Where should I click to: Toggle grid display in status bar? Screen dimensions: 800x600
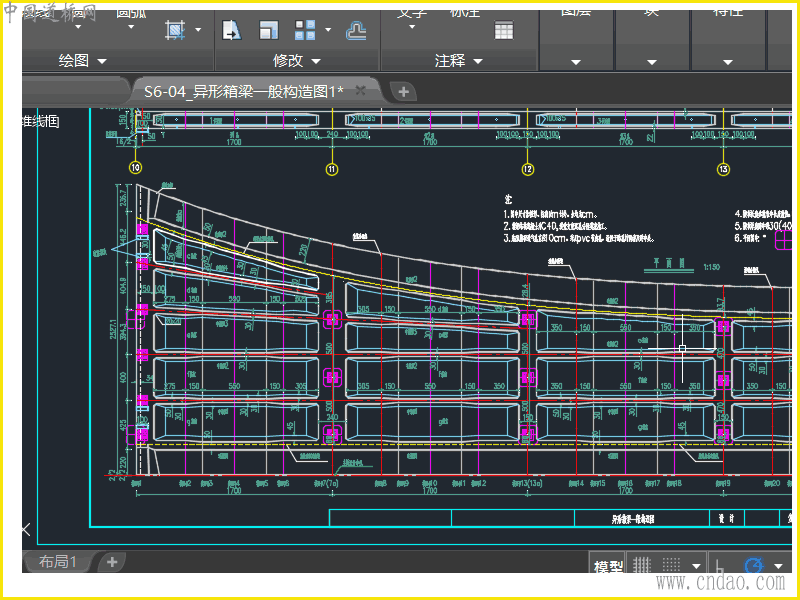tap(642, 566)
